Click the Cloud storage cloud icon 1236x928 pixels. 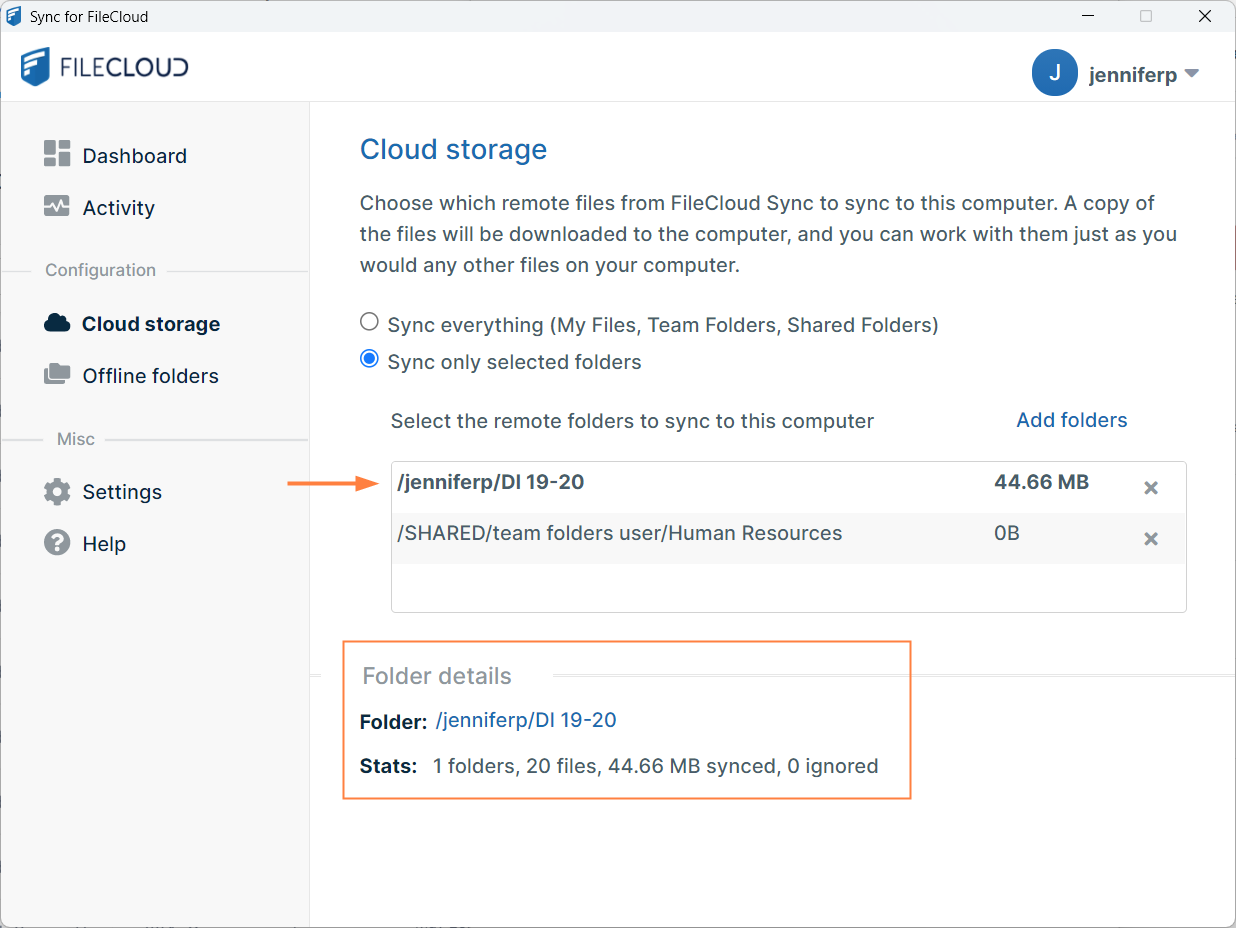[57, 323]
